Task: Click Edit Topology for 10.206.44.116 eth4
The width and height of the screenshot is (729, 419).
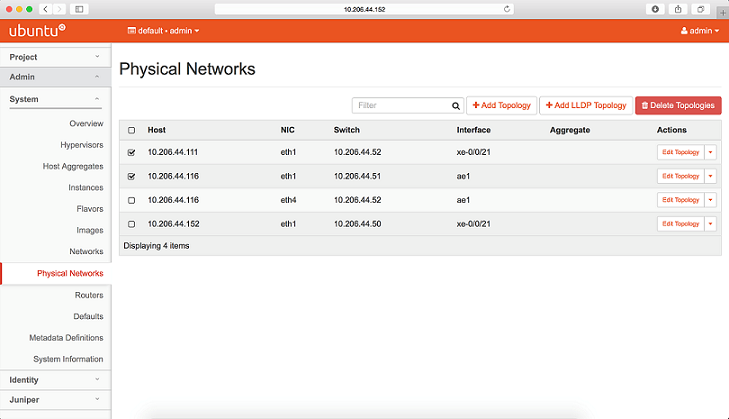Action: point(681,200)
